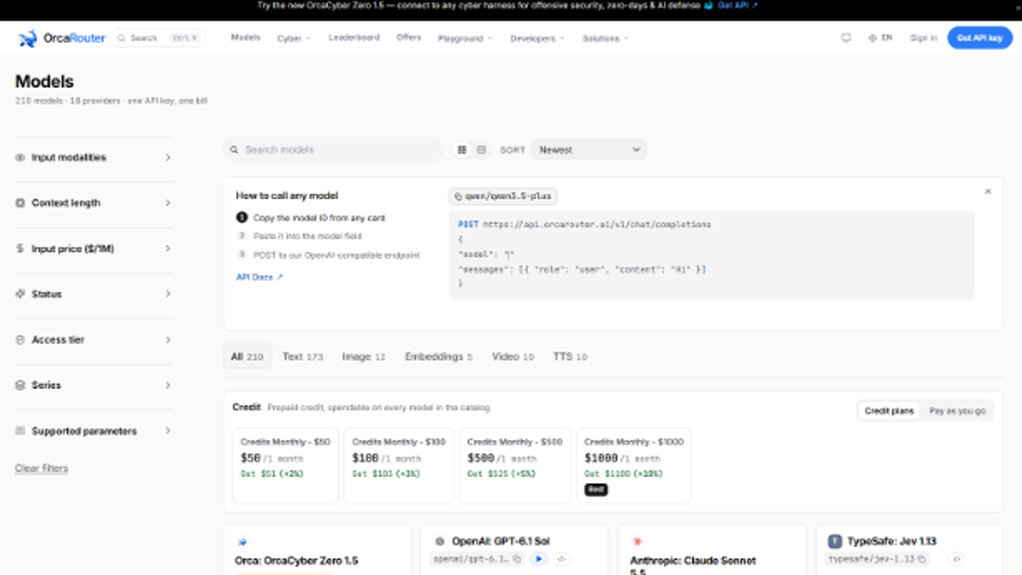1022x575 pixels.
Task: Expand the Series filter
Action: 93,385
